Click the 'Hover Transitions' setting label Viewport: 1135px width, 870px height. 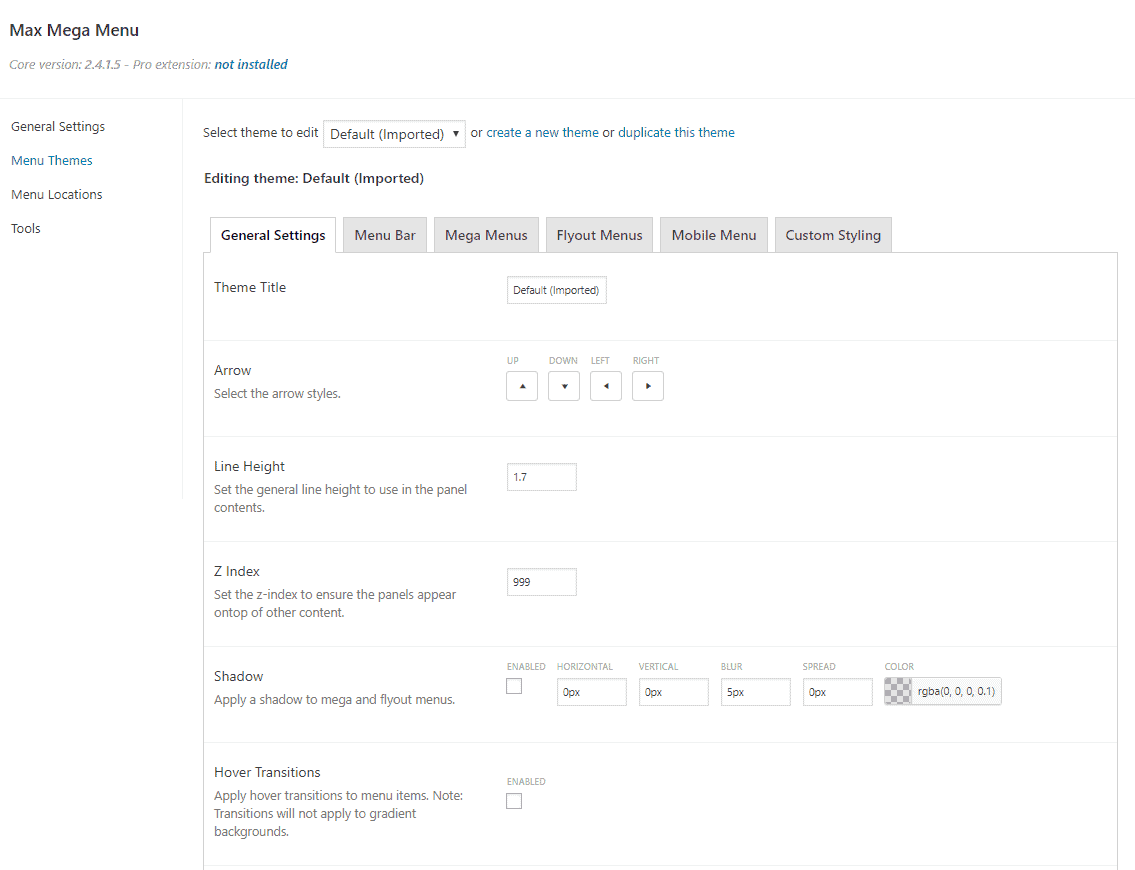click(267, 772)
